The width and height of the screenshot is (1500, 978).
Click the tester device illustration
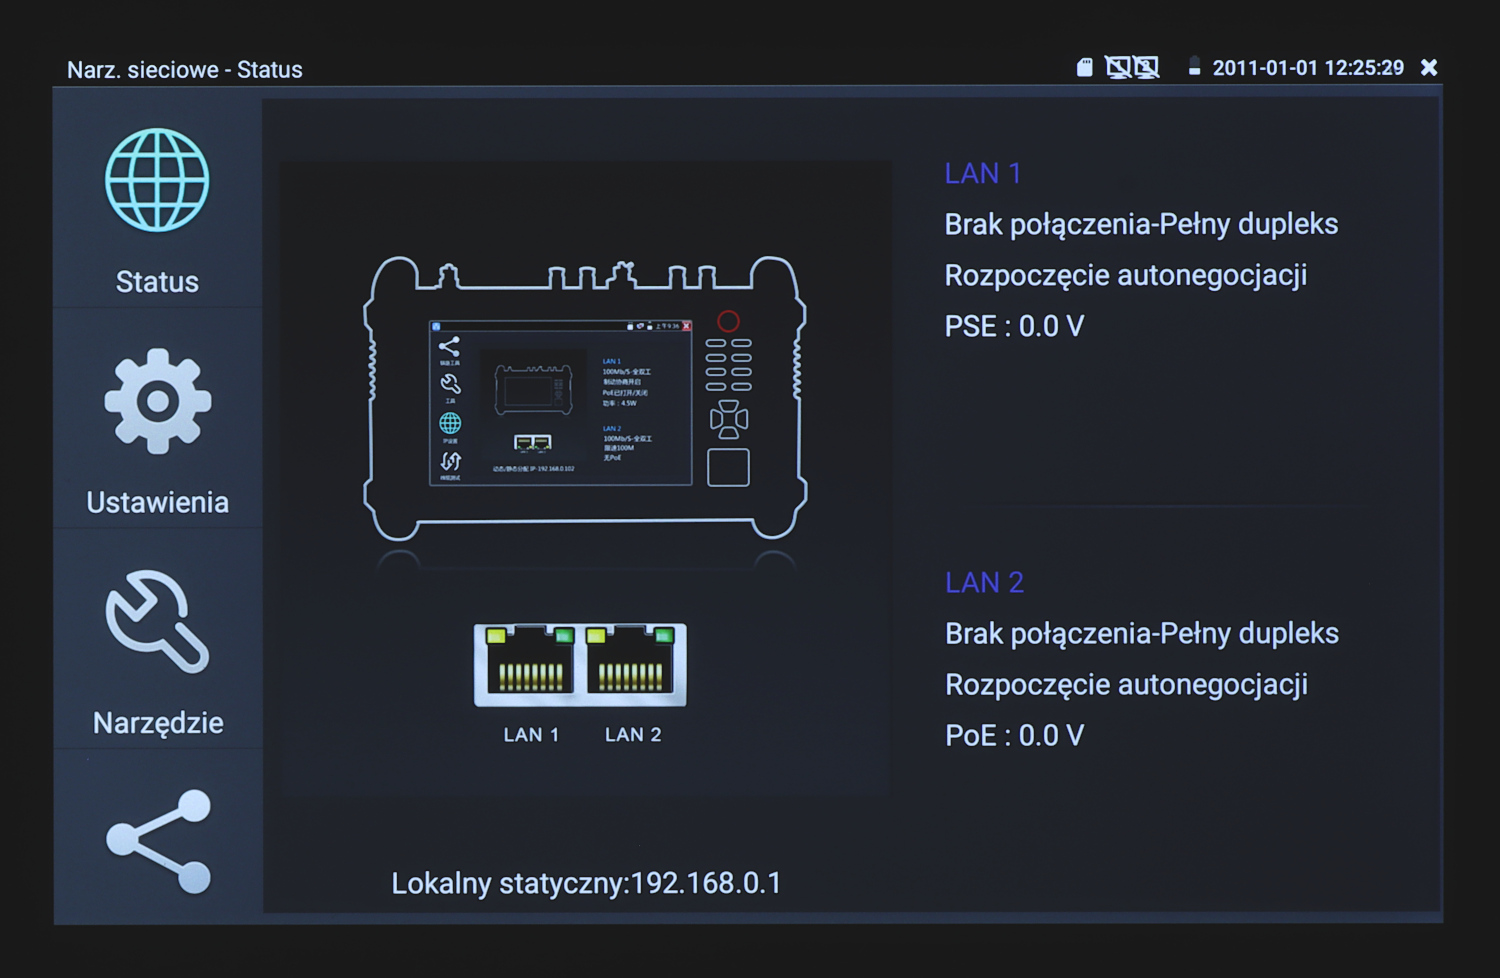pyautogui.click(x=585, y=400)
